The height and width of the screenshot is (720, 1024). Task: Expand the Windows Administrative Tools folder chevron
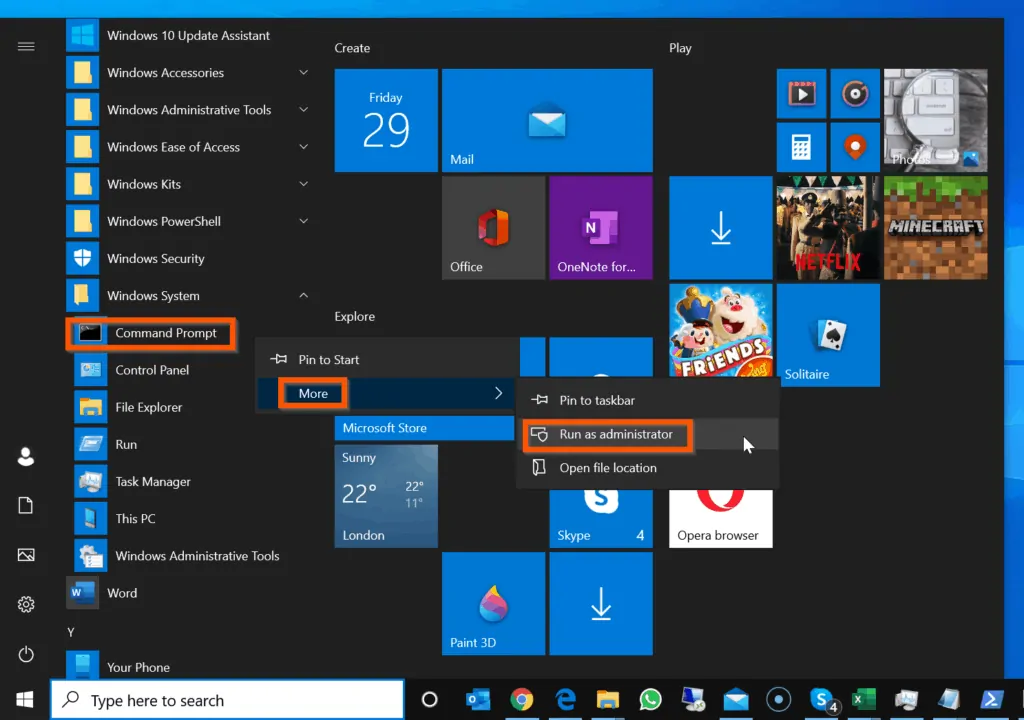304,110
